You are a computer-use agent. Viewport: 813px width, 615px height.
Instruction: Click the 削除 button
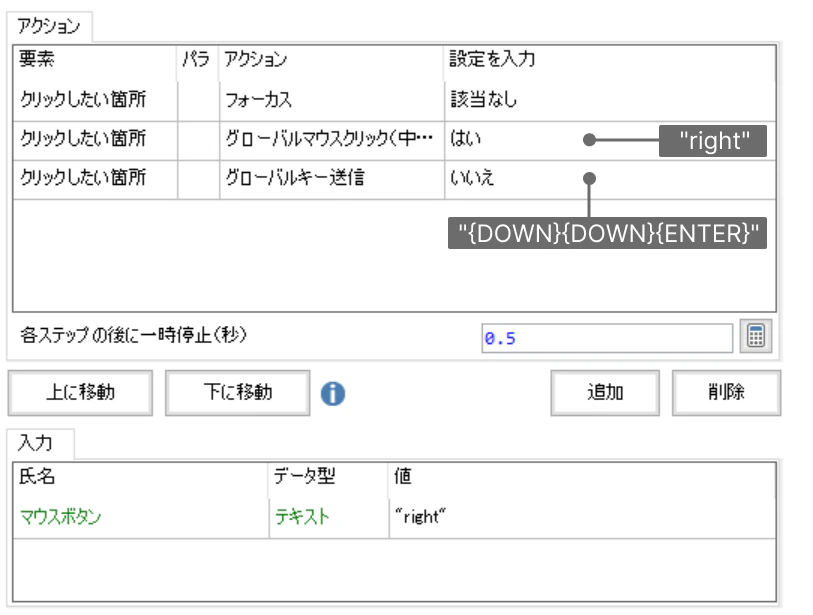click(726, 393)
